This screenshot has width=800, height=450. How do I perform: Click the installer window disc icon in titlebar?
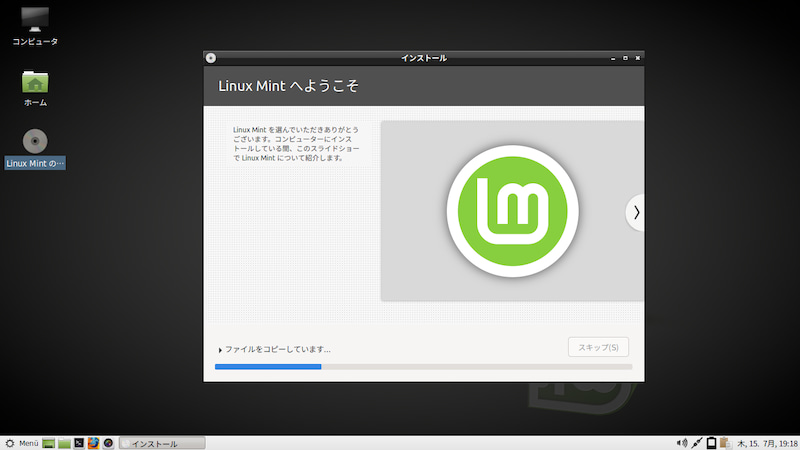[x=211, y=58]
